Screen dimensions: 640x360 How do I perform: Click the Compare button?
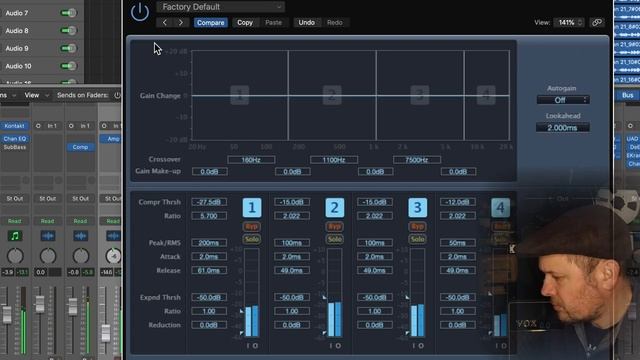click(210, 22)
